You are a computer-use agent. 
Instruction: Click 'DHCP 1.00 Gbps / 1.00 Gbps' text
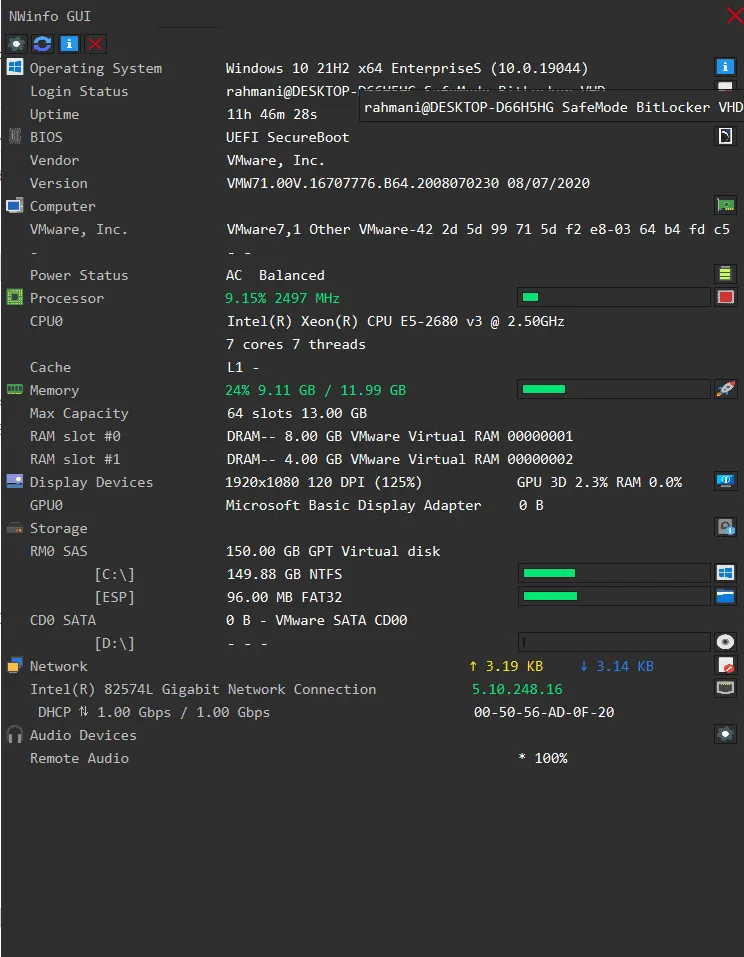click(154, 712)
